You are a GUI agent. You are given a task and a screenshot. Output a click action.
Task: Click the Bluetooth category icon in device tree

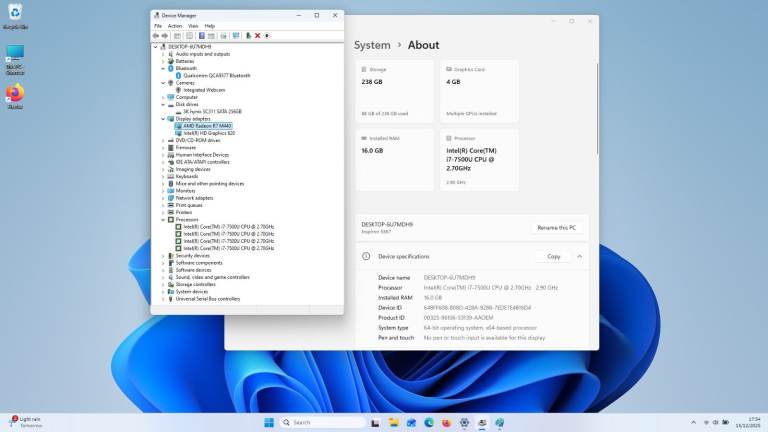tap(171, 68)
